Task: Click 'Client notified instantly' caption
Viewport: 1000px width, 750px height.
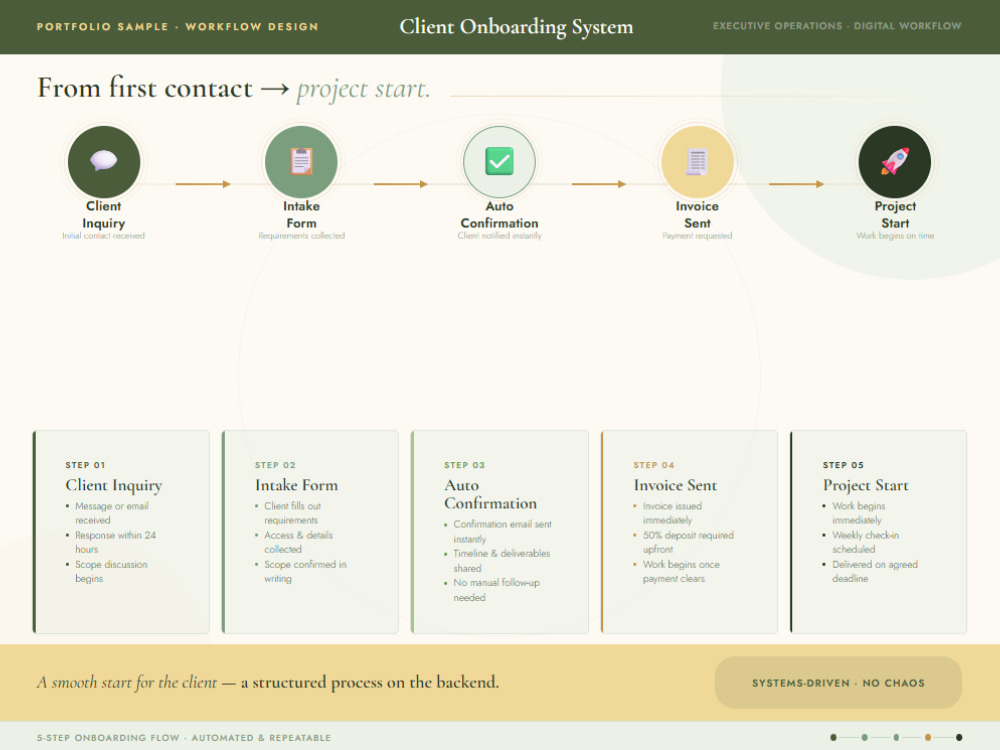Action: 499,236
